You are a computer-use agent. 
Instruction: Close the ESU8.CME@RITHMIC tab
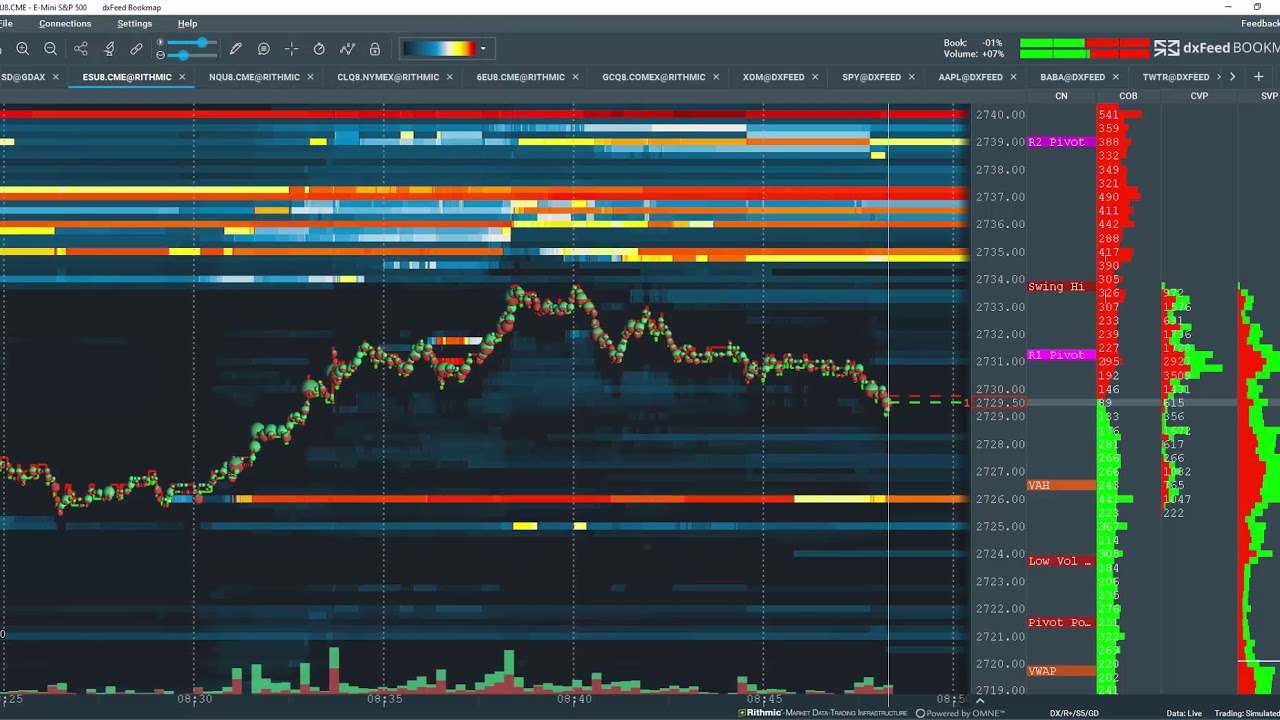[x=182, y=77]
